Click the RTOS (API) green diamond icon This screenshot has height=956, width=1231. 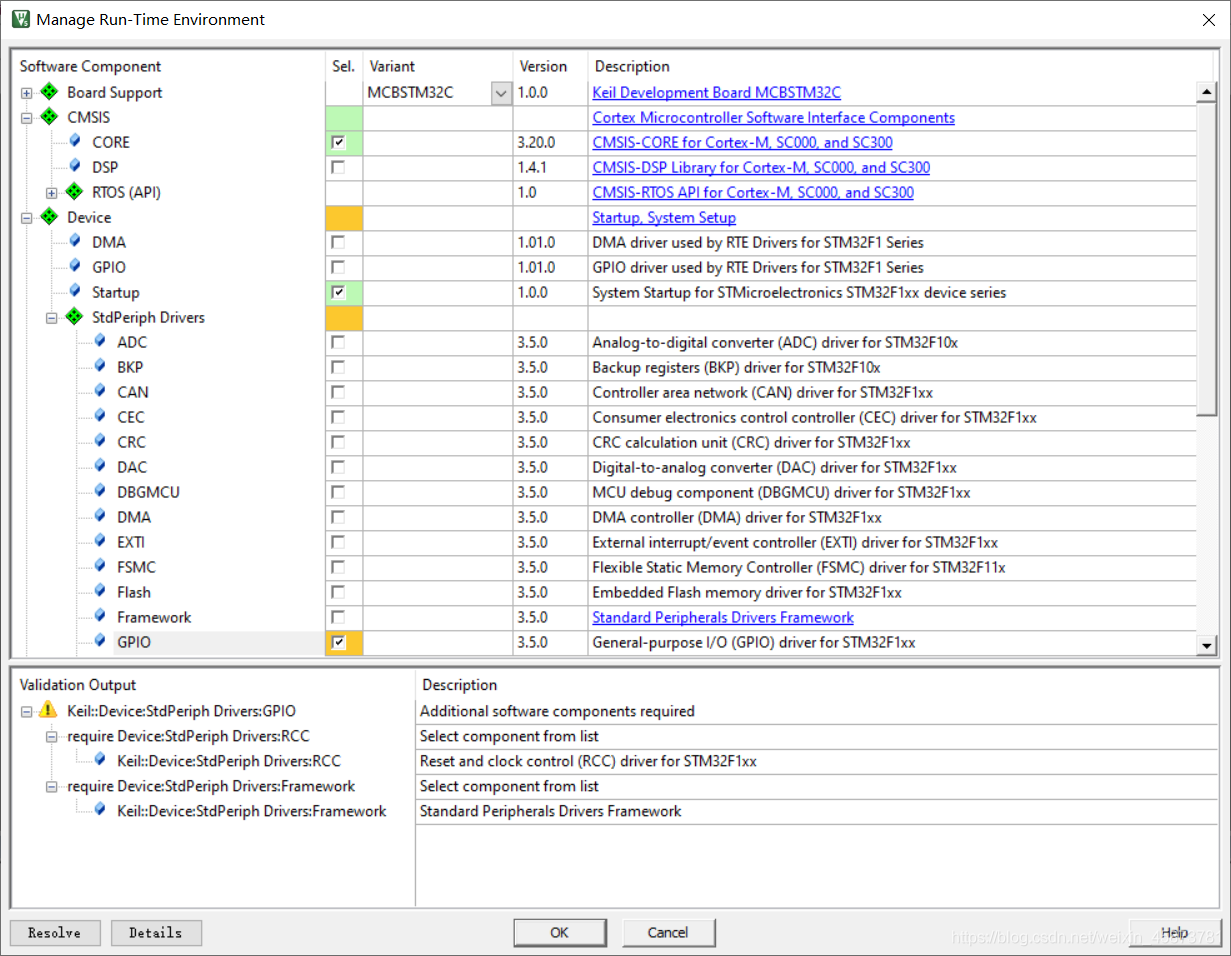click(x=75, y=192)
